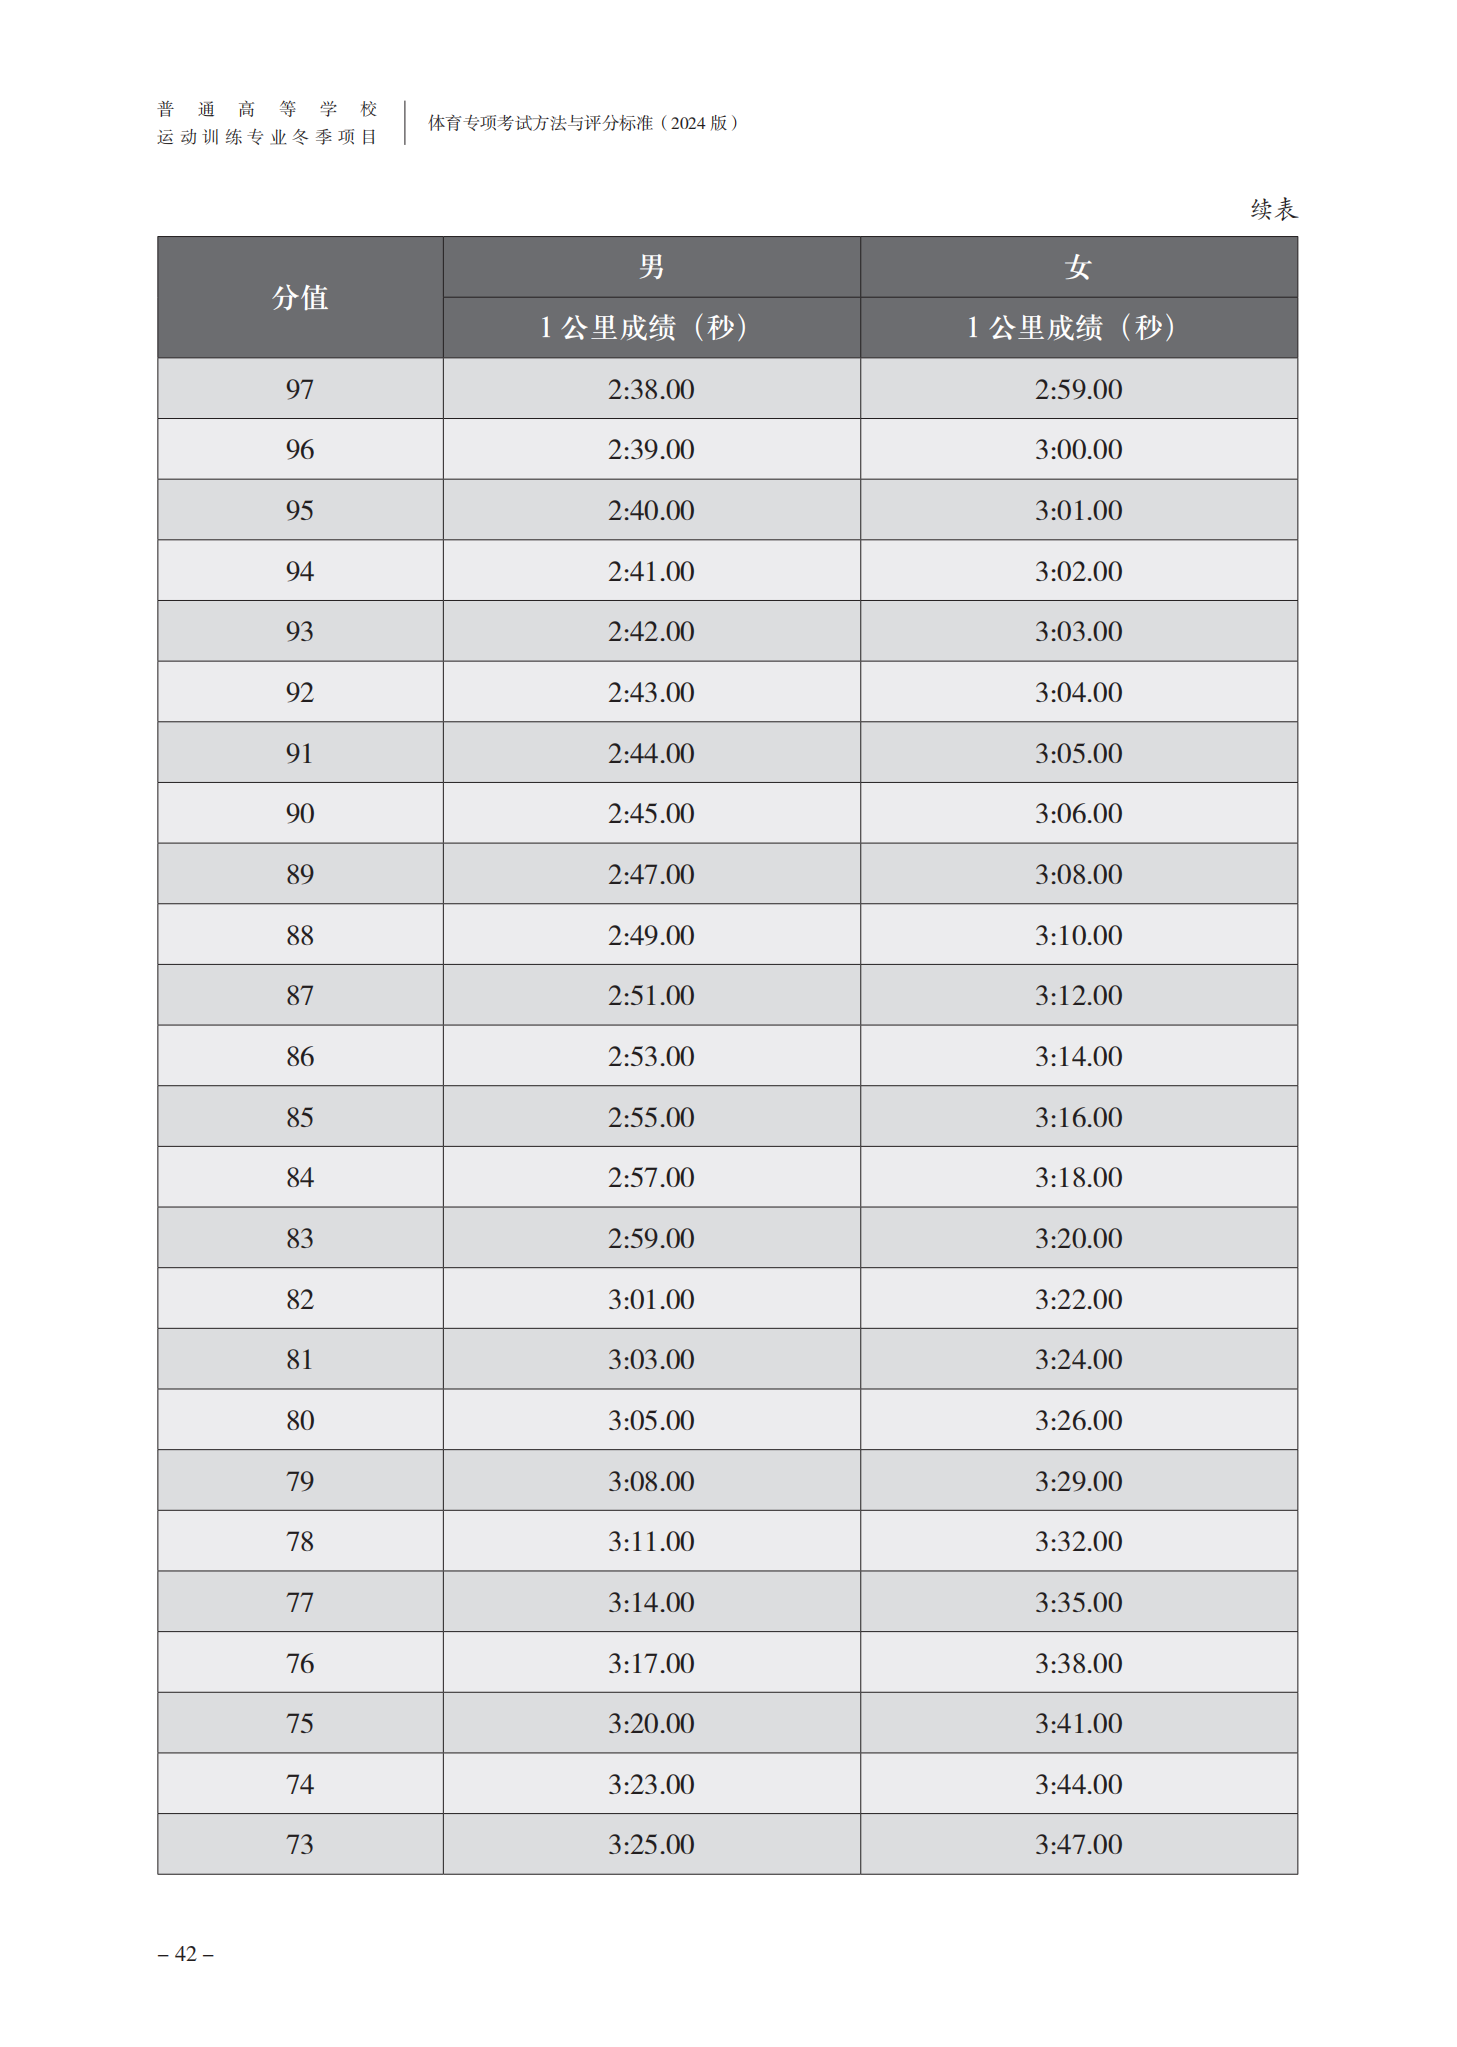This screenshot has width=1457, height=2047.
Task: Select the female time 3:47.00
Action: click(x=1078, y=1844)
